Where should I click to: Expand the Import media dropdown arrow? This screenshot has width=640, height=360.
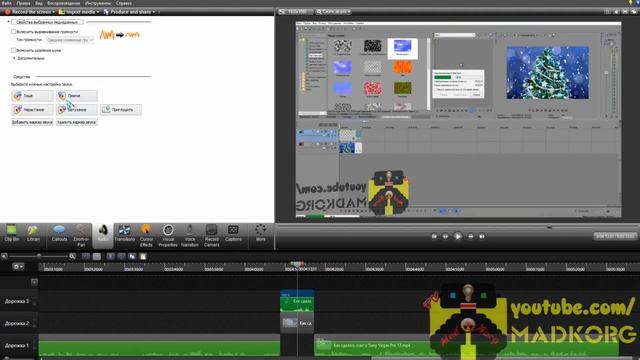click(x=98, y=12)
